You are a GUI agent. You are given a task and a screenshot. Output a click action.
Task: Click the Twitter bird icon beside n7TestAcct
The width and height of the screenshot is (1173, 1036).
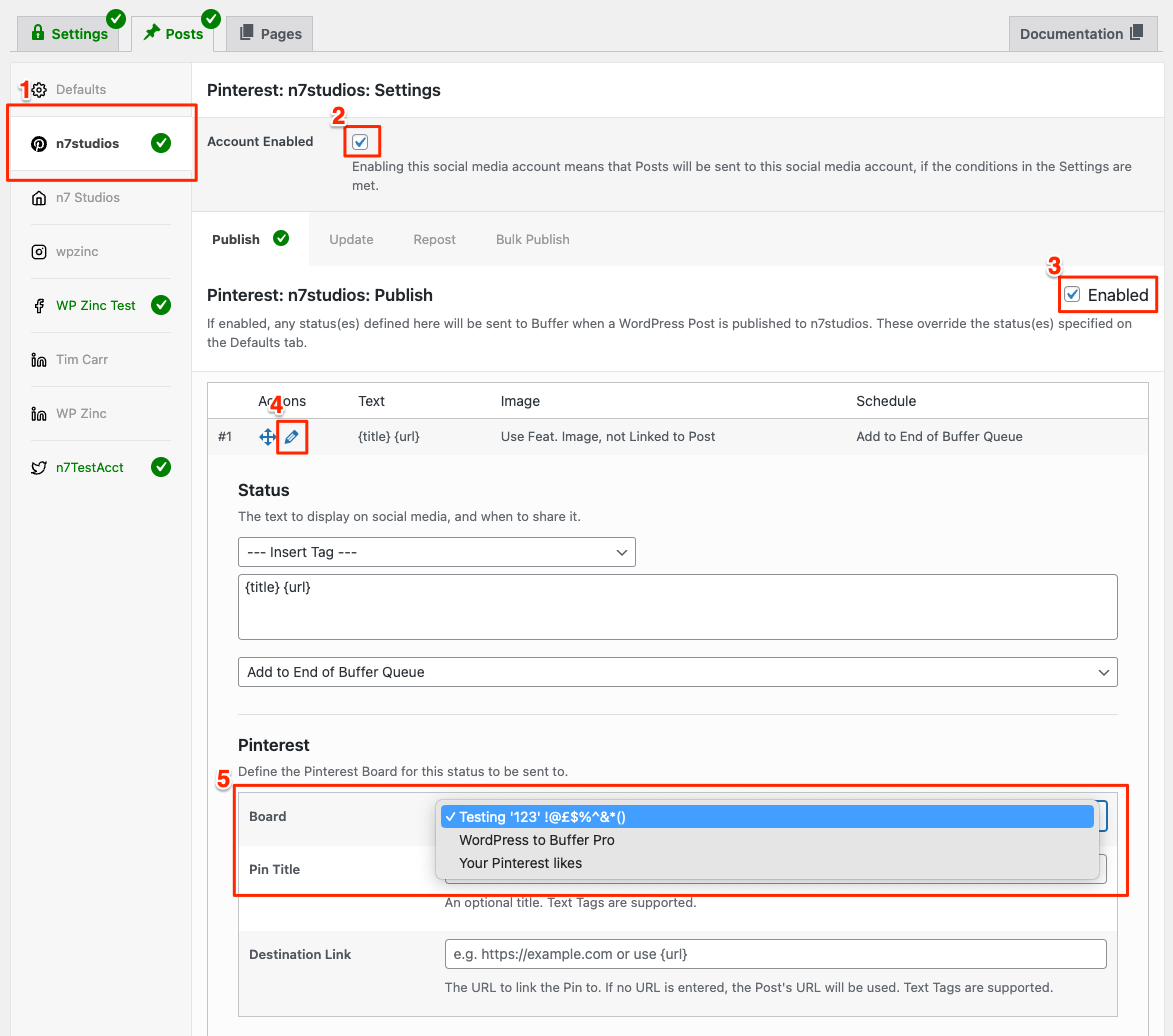[x=39, y=468]
